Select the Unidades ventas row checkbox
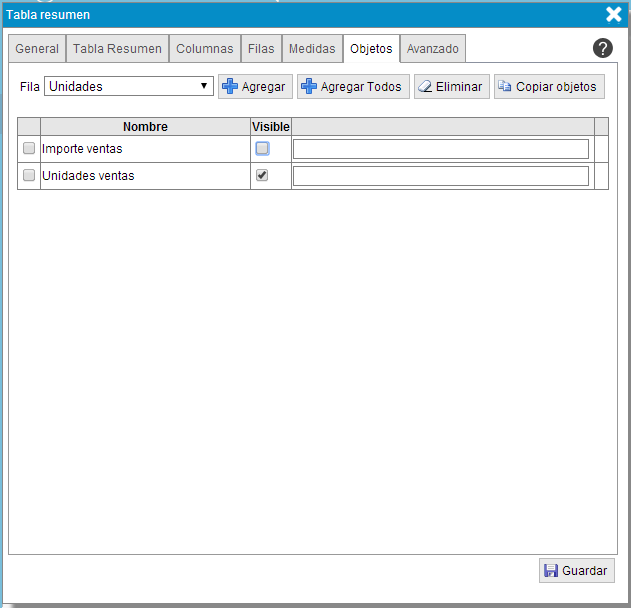This screenshot has height=608, width=631. tap(29, 175)
